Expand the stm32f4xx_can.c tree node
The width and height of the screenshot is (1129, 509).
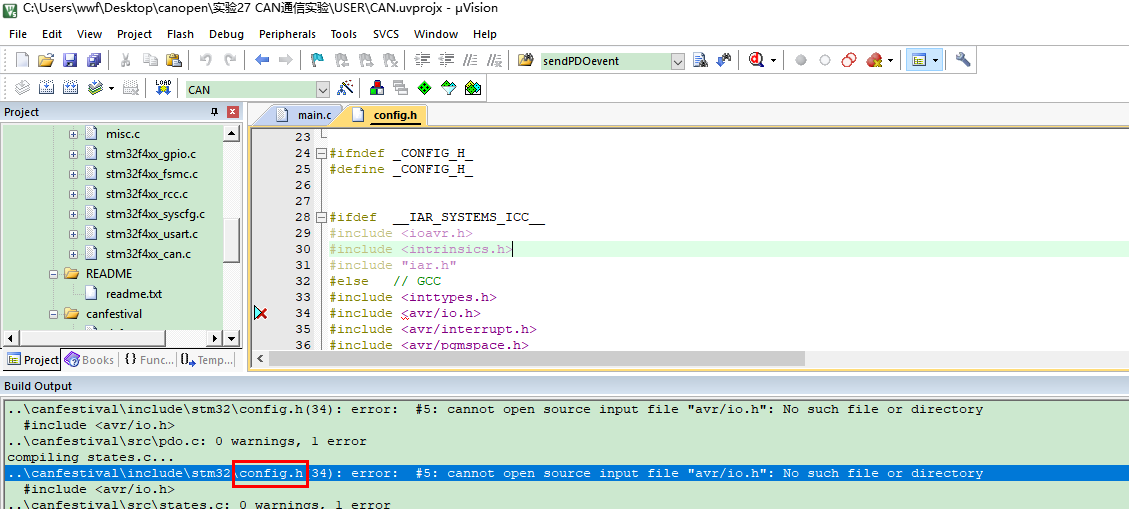click(x=73, y=254)
